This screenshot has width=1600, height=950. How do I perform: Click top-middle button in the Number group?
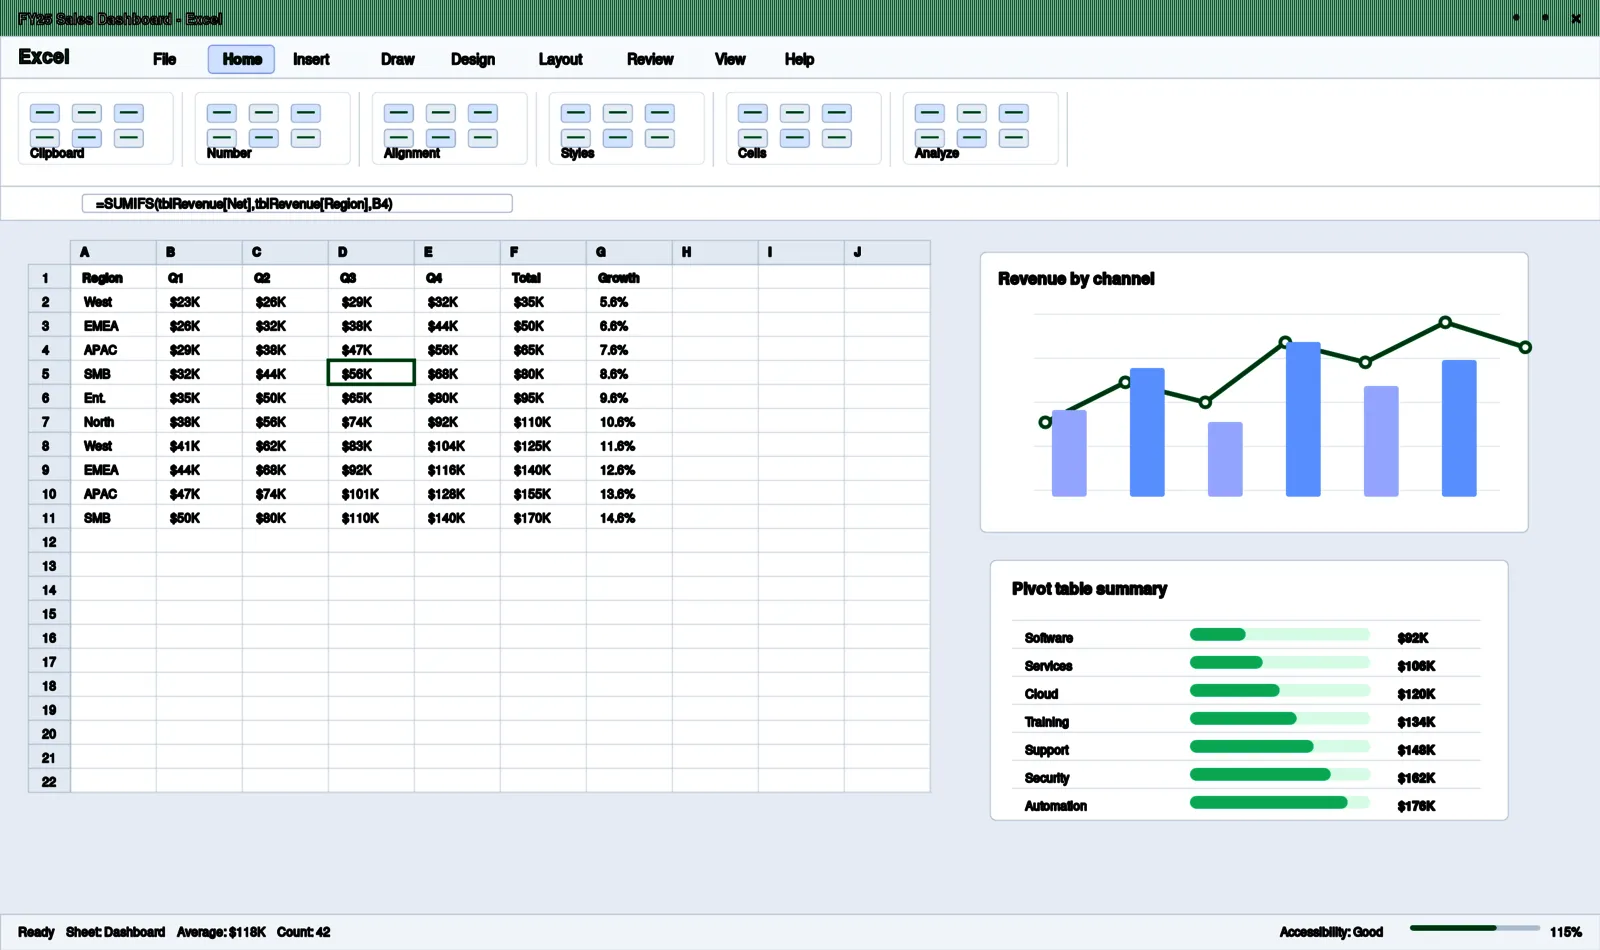tap(264, 113)
